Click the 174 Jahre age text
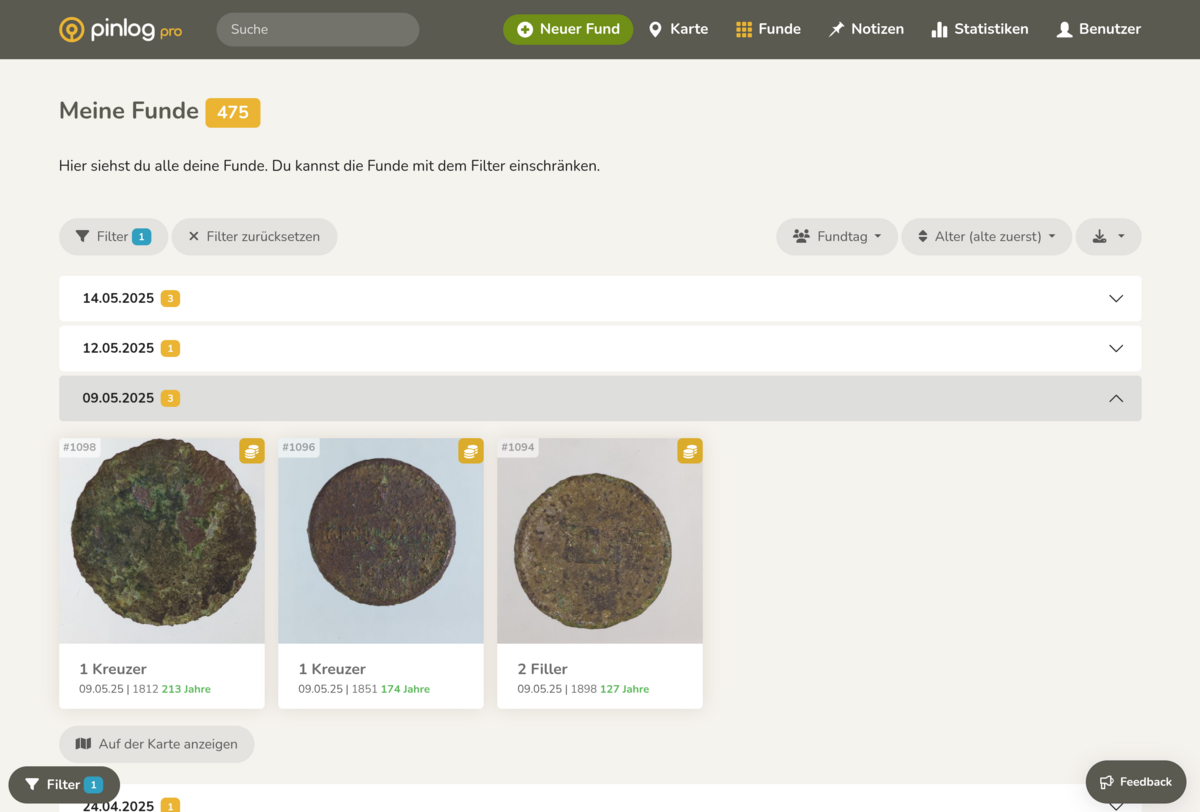The width and height of the screenshot is (1200, 812). (x=405, y=689)
